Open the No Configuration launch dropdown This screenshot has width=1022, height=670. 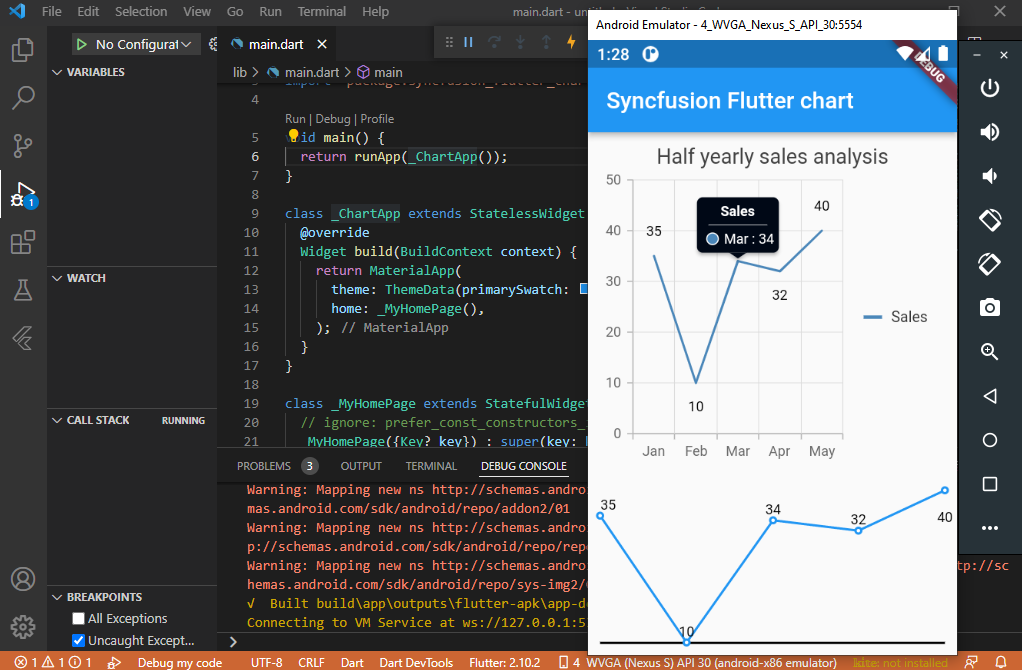coord(136,44)
